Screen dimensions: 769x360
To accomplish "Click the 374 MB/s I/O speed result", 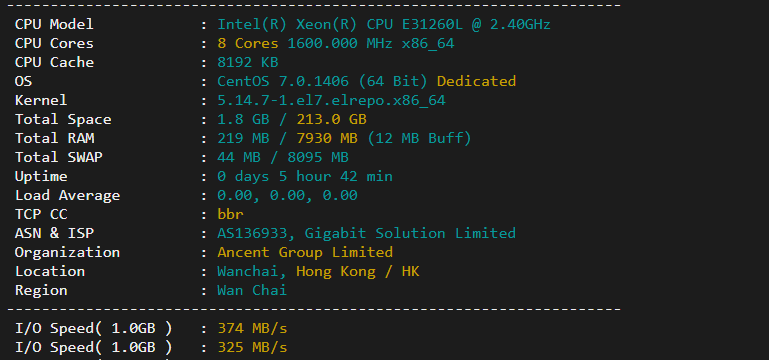I will coord(252,328).
